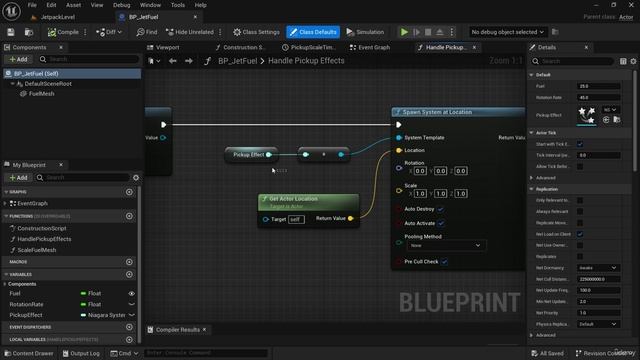The height and width of the screenshot is (360, 640).
Task: Select BP_JetFuel (Self) component
Action: point(72,73)
